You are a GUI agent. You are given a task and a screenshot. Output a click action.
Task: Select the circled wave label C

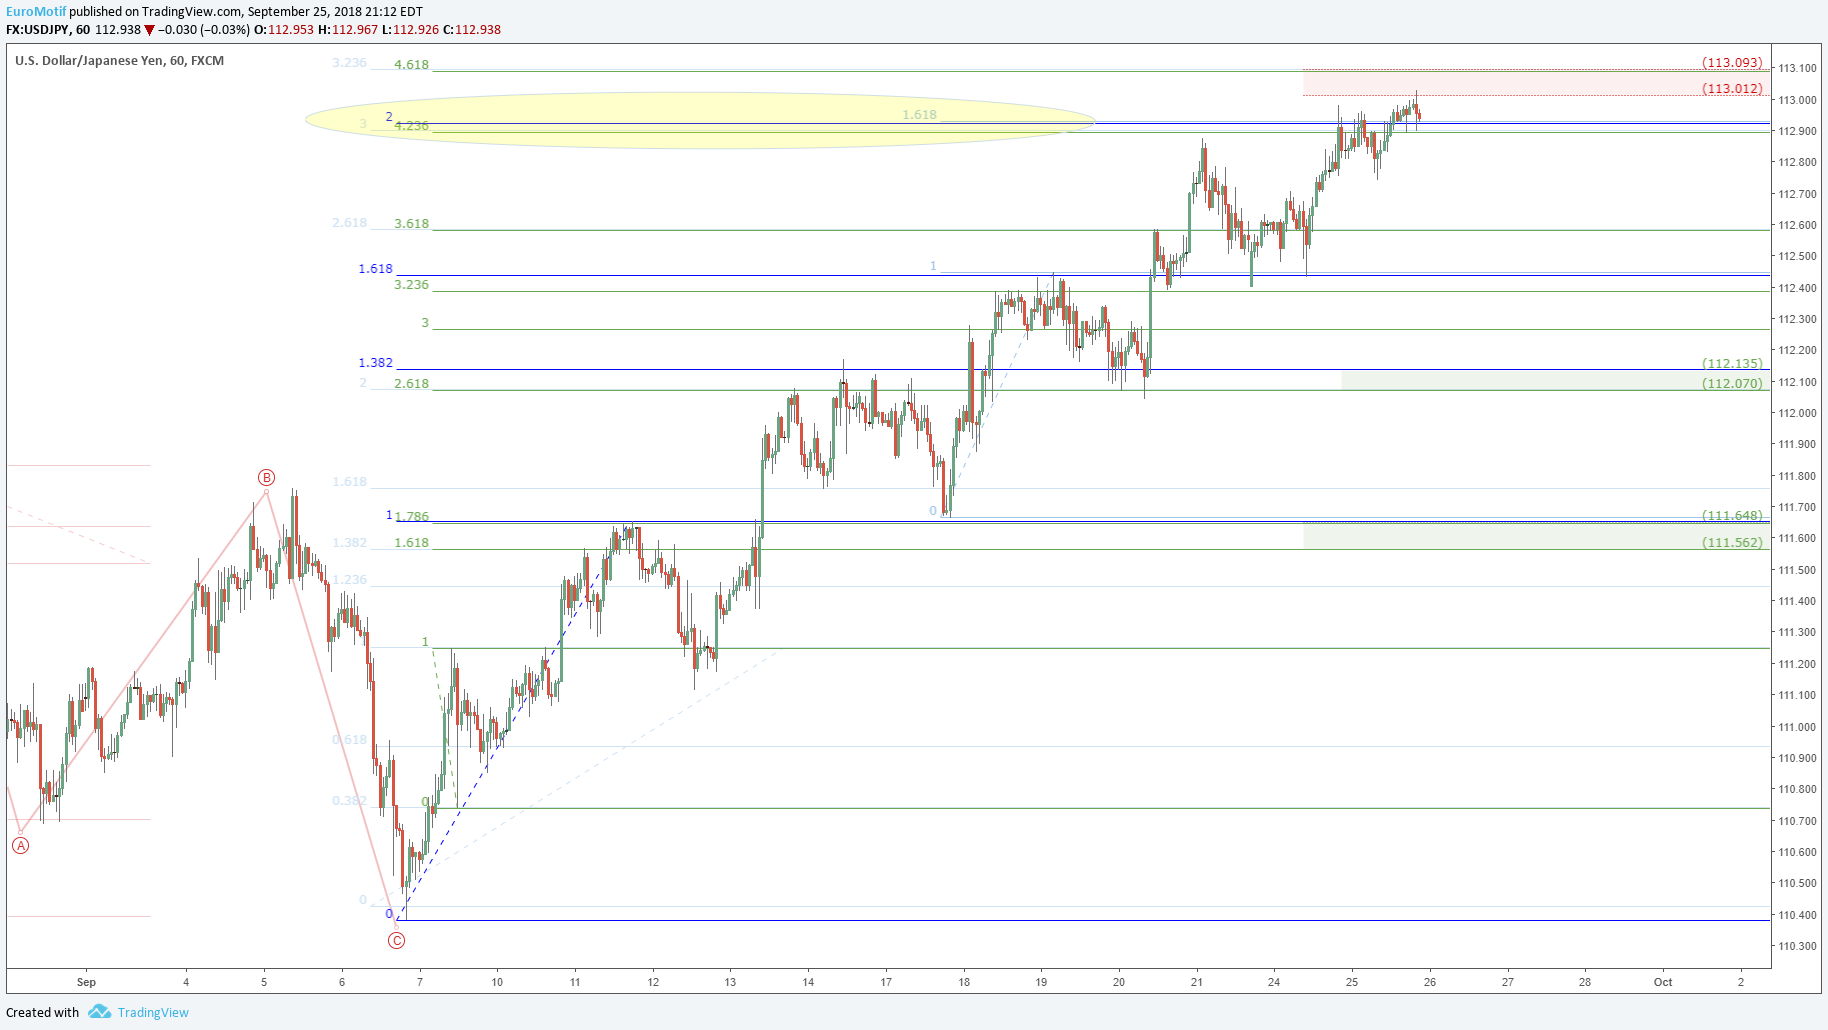(397, 940)
